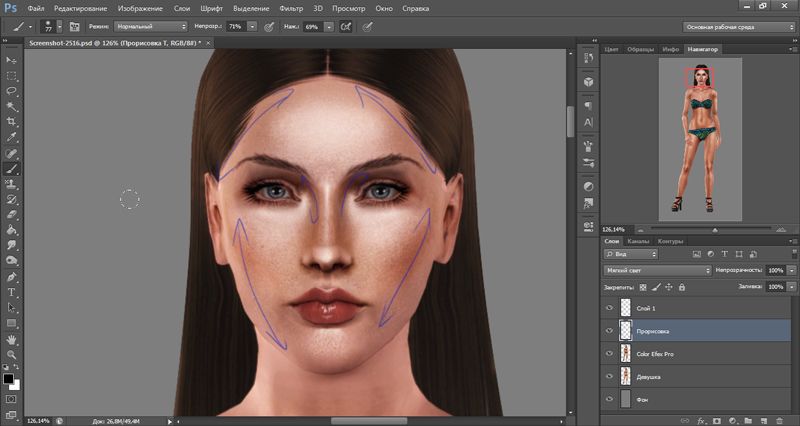Open the Редактирование menu
The image size is (800, 426).
coord(81,9)
